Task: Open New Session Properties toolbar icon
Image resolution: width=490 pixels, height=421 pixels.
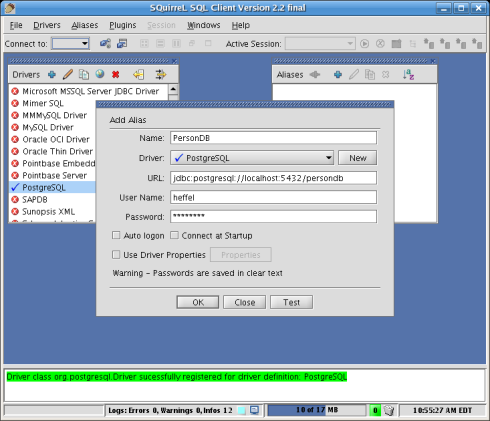Action: (122, 43)
